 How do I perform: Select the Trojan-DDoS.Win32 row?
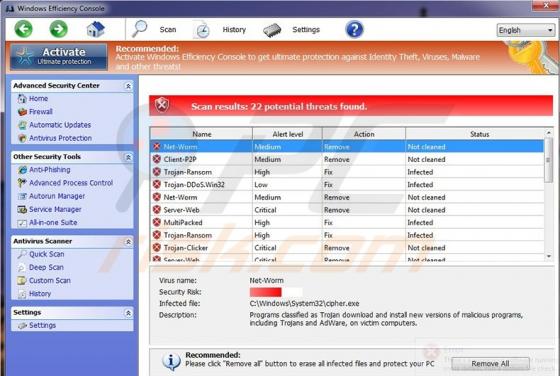347,185
